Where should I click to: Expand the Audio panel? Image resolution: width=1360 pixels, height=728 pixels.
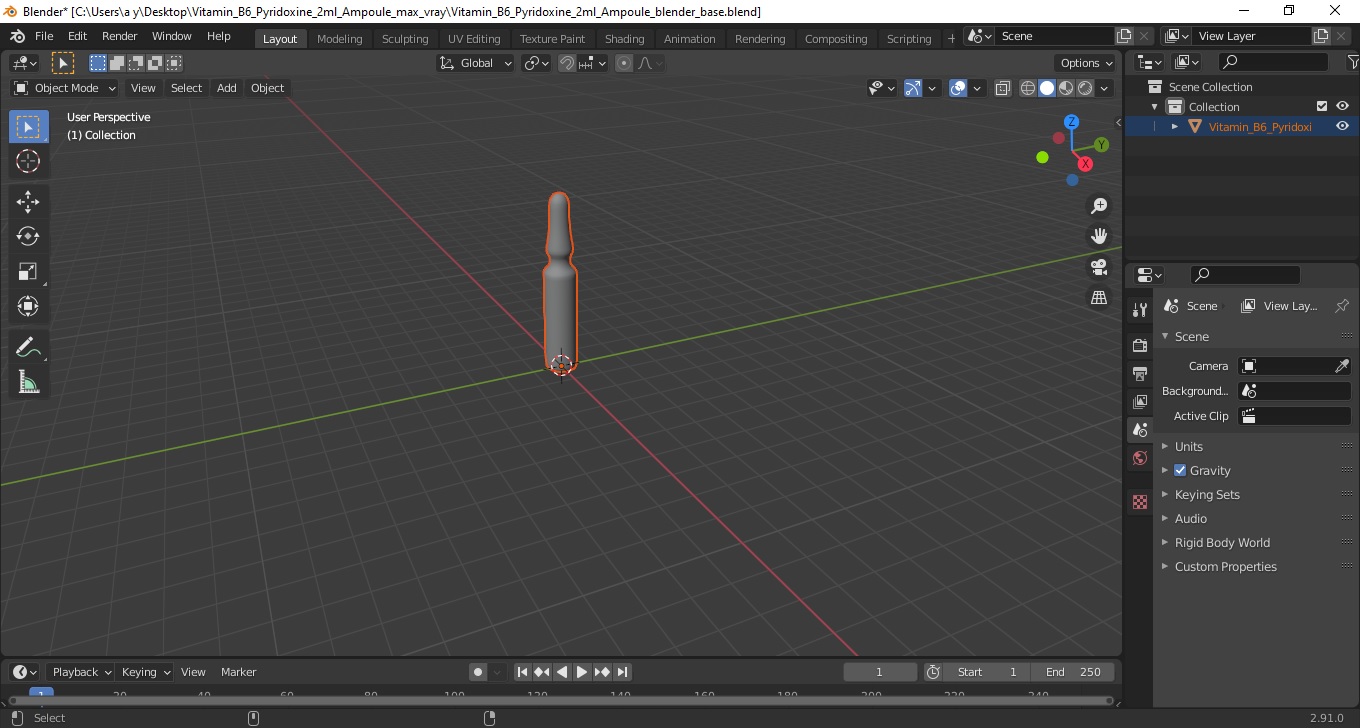click(x=1190, y=518)
